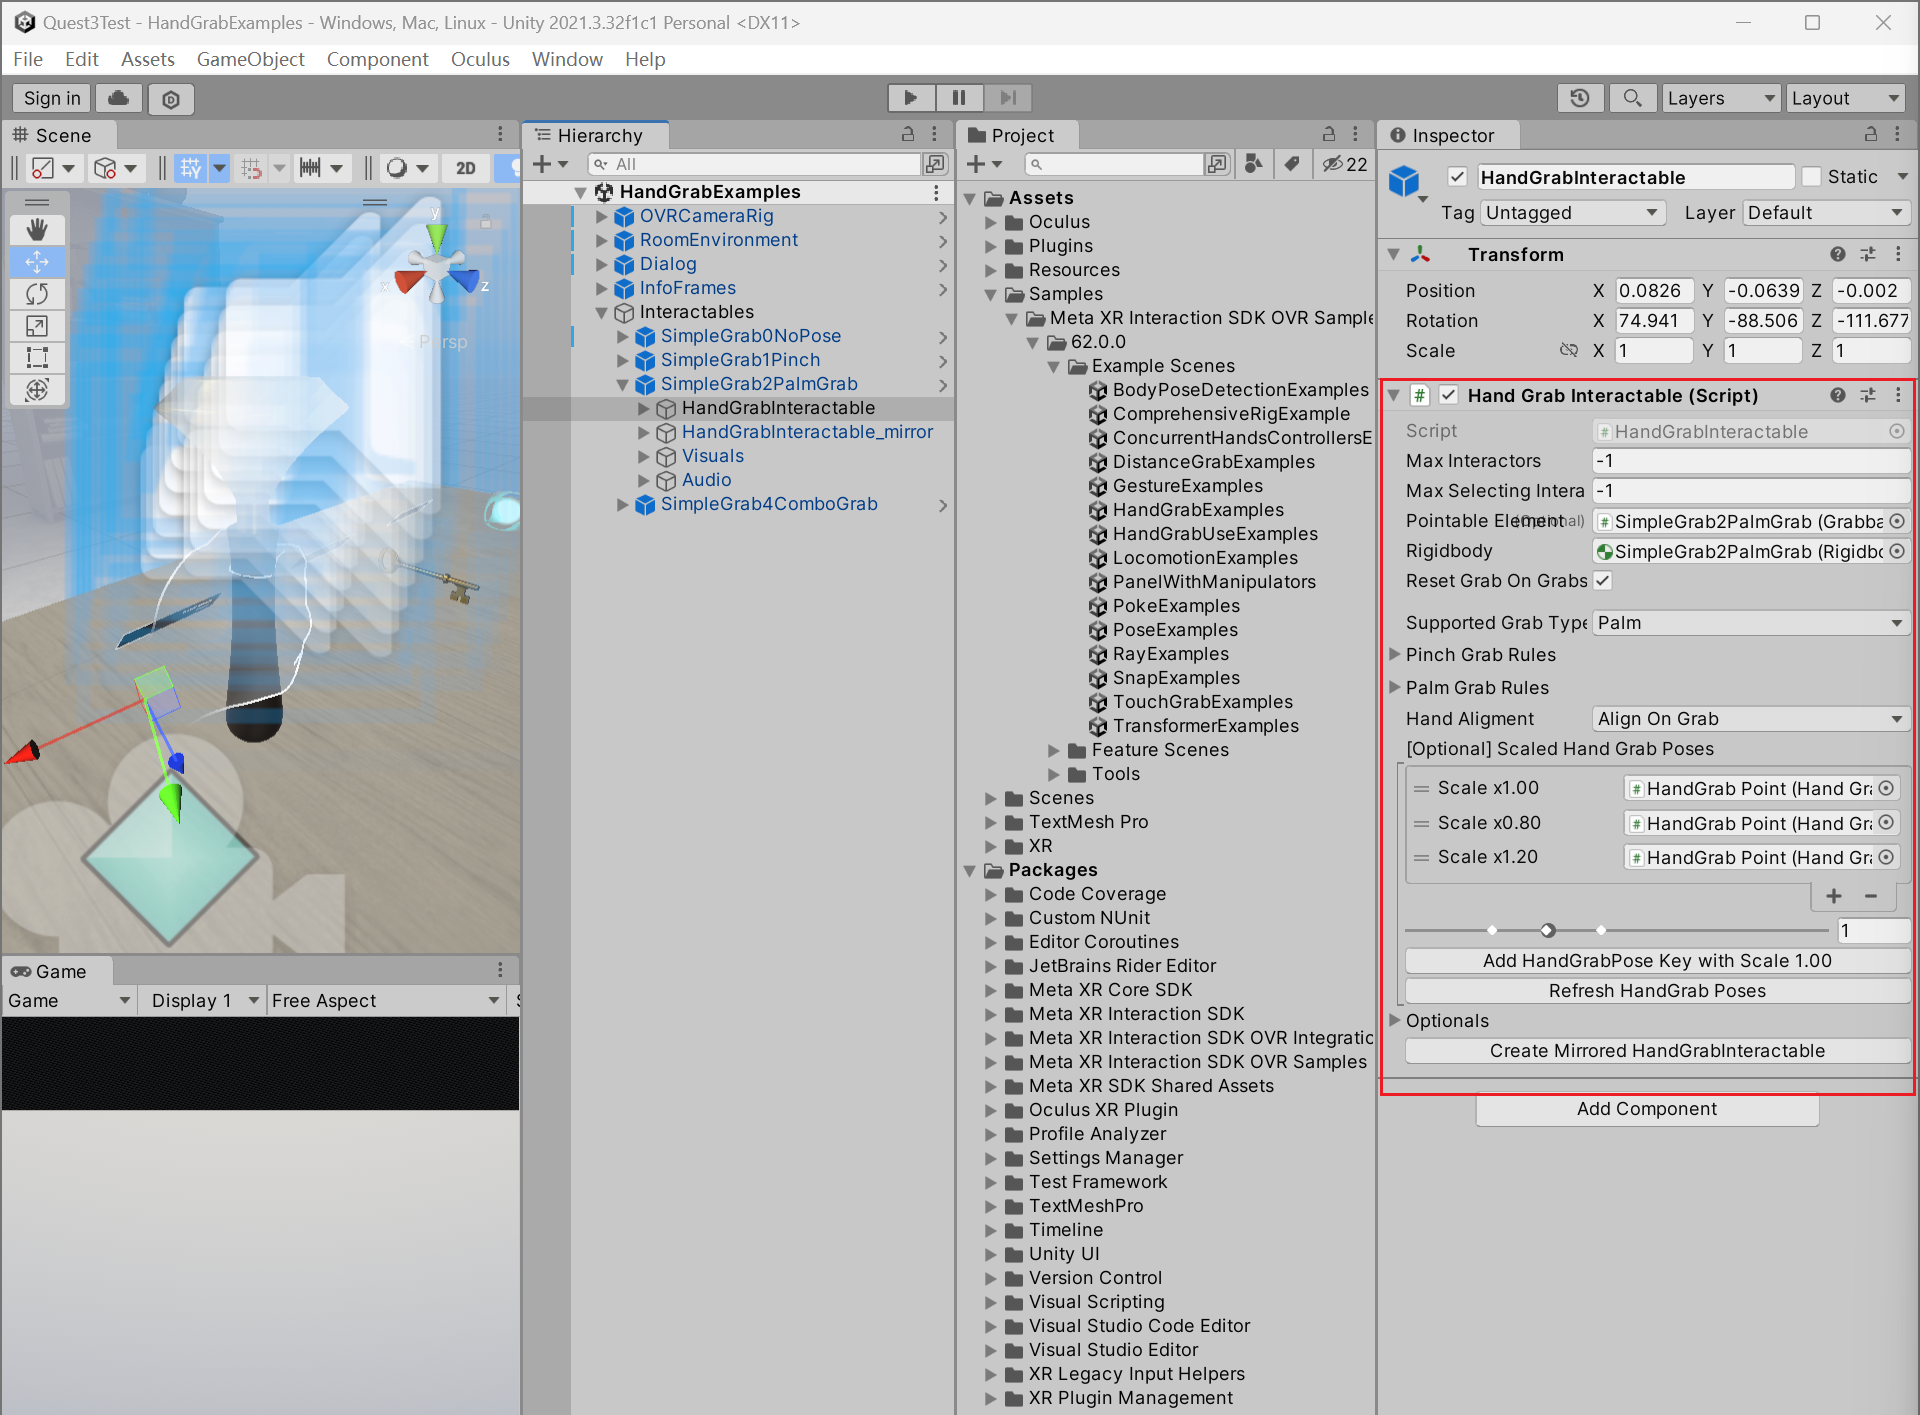Click Create Mirrored HandGrabInteractable button
This screenshot has height=1415, width=1920.
pos(1657,1051)
